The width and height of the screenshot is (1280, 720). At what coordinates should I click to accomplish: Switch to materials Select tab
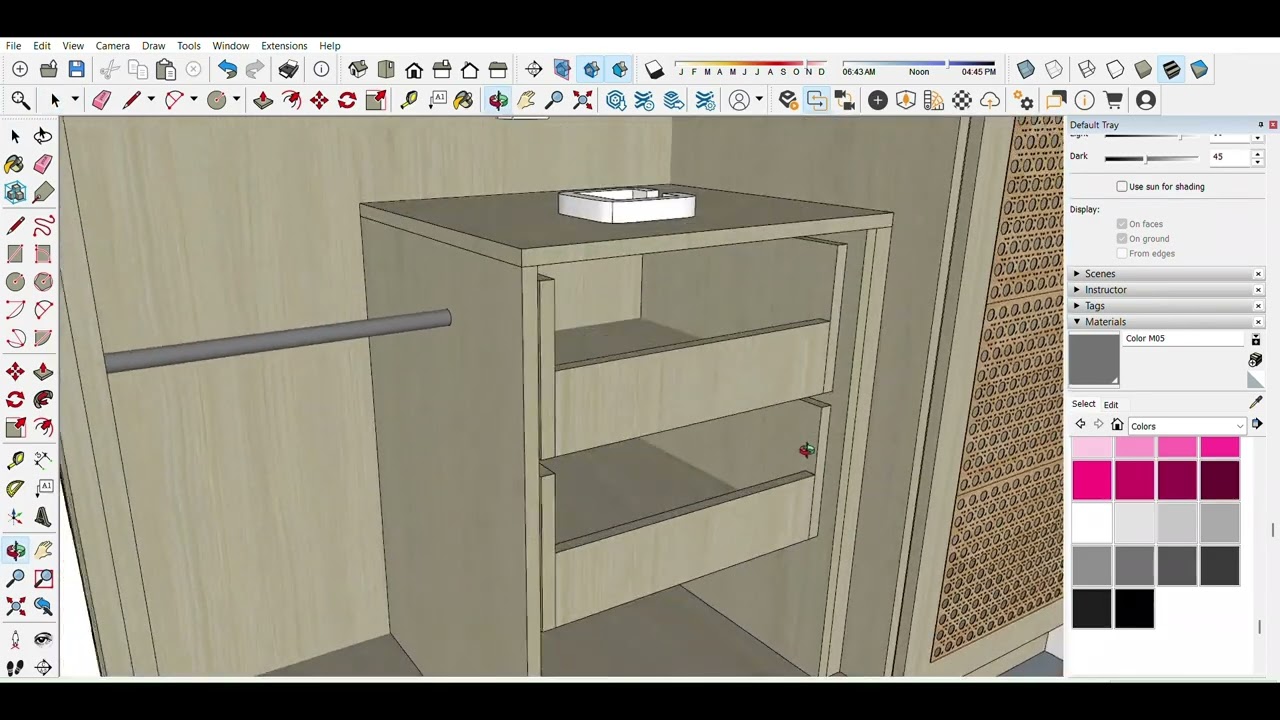(x=1084, y=404)
